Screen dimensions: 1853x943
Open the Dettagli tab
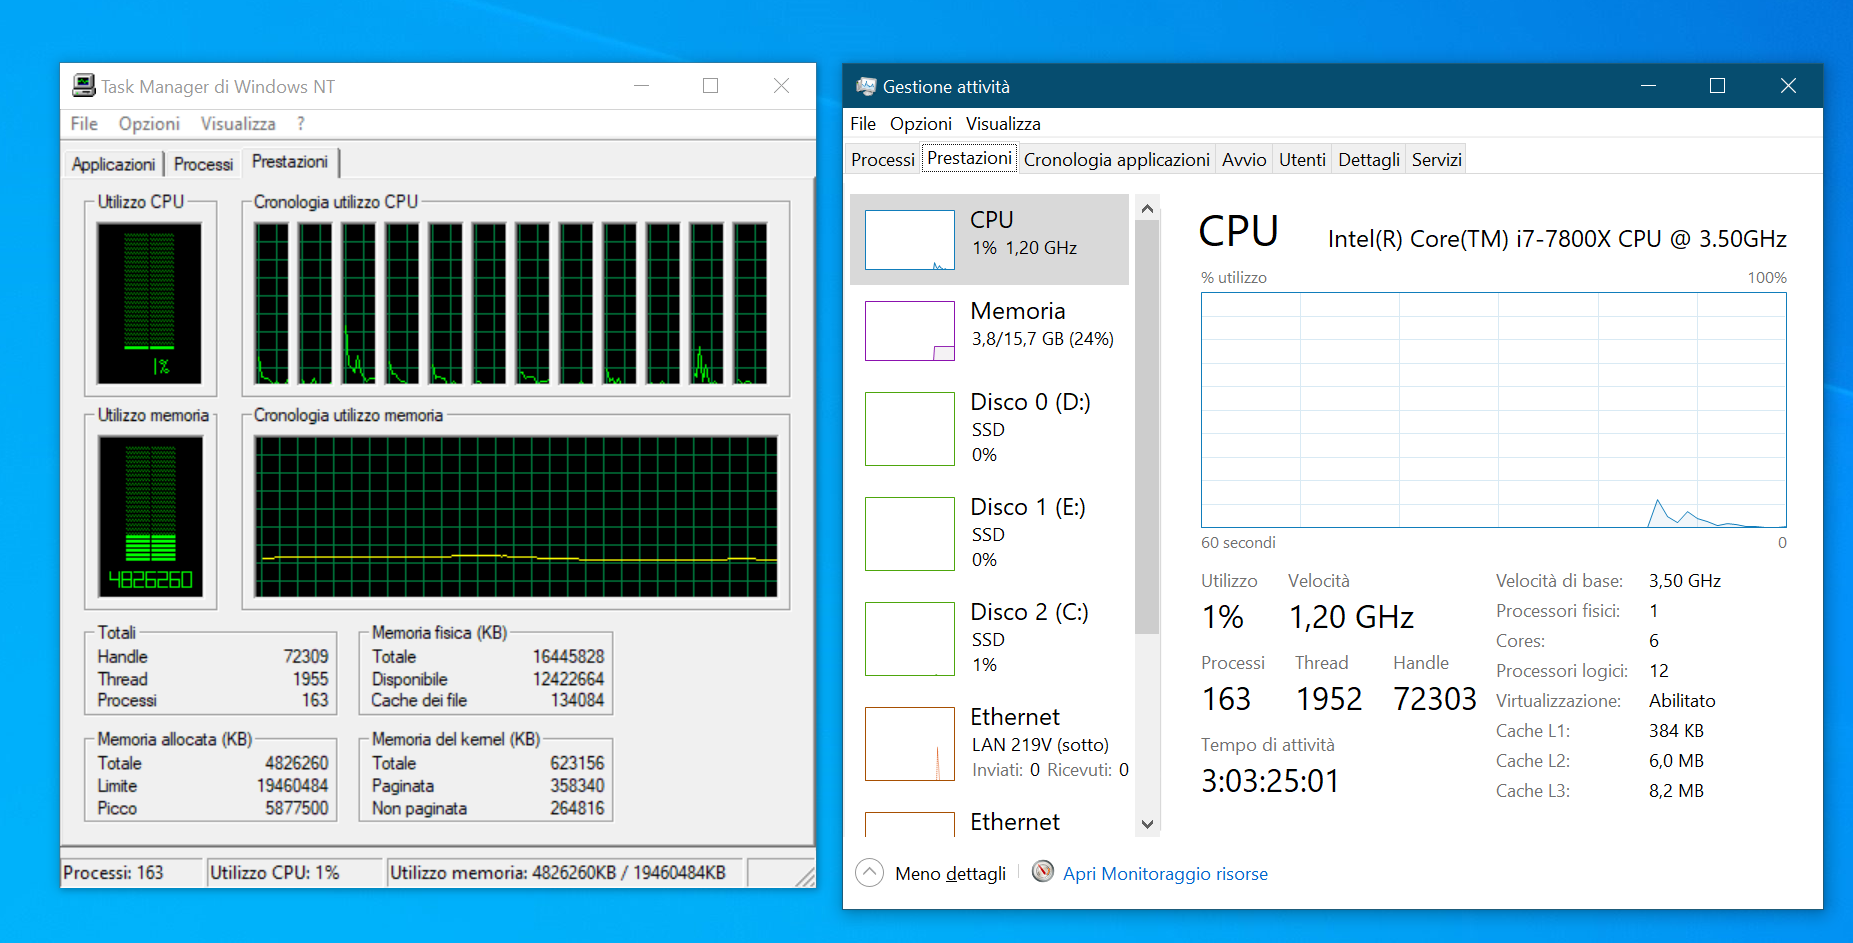point(1369,160)
